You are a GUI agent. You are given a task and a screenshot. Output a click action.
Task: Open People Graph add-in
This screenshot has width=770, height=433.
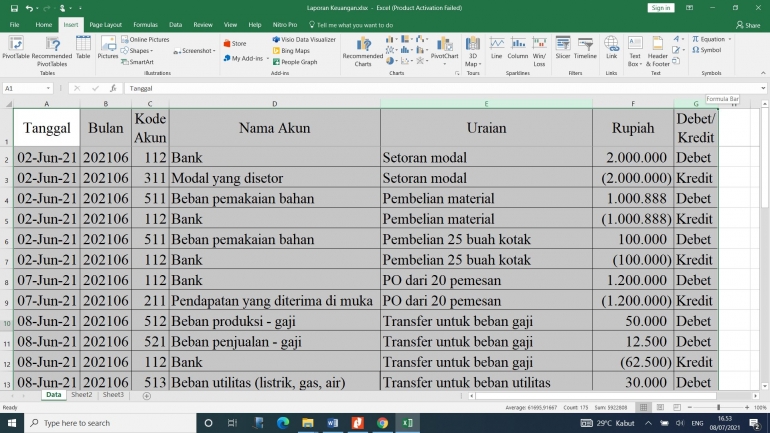[295, 62]
